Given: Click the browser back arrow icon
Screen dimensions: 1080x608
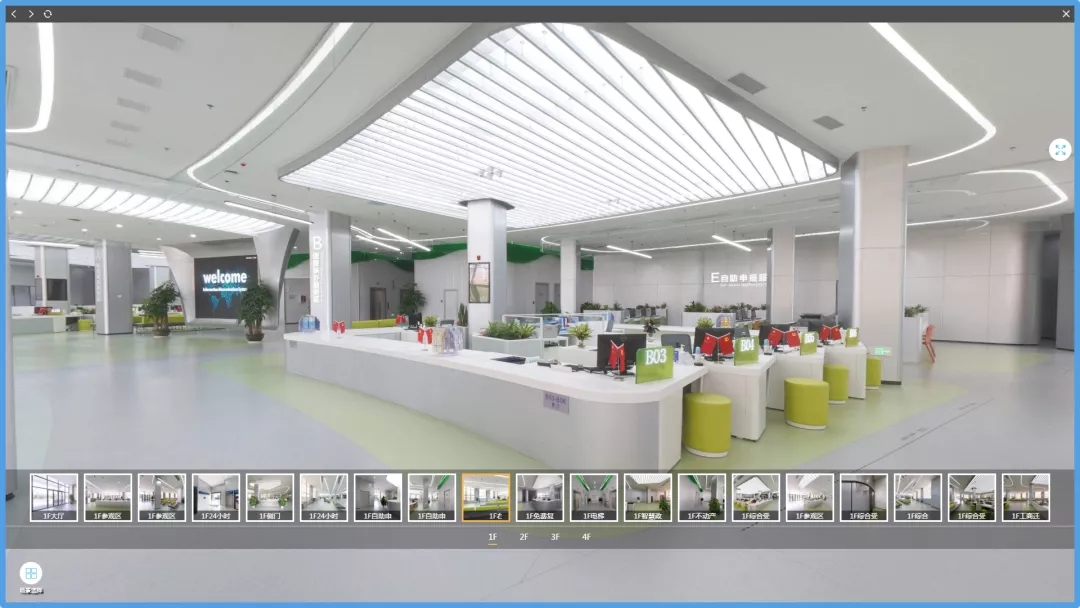Looking at the screenshot, I should pos(13,13).
